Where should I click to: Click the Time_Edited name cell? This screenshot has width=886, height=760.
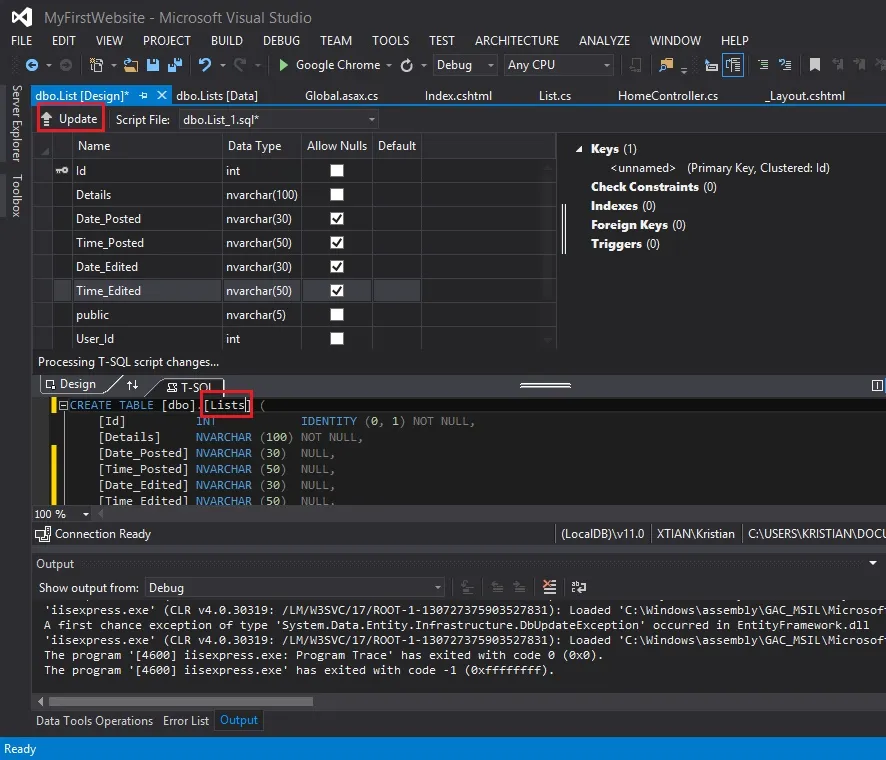147,290
